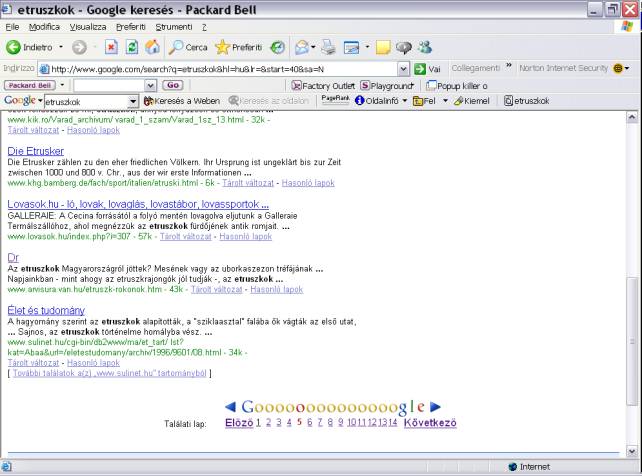Click vertical scrollbar up arrow
The height and width of the screenshot is (476, 642).
pyautogui.click(x=632, y=117)
